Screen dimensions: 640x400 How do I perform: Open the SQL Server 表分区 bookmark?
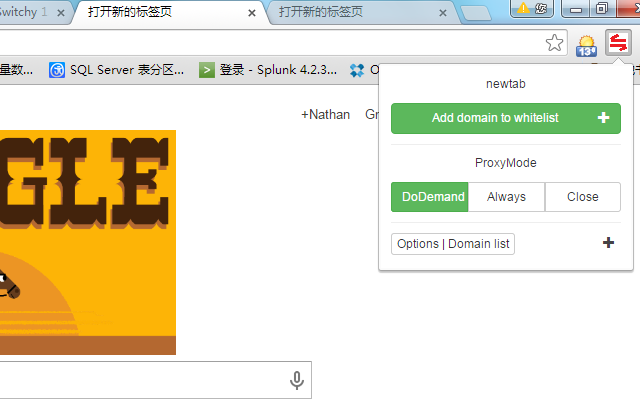117,70
